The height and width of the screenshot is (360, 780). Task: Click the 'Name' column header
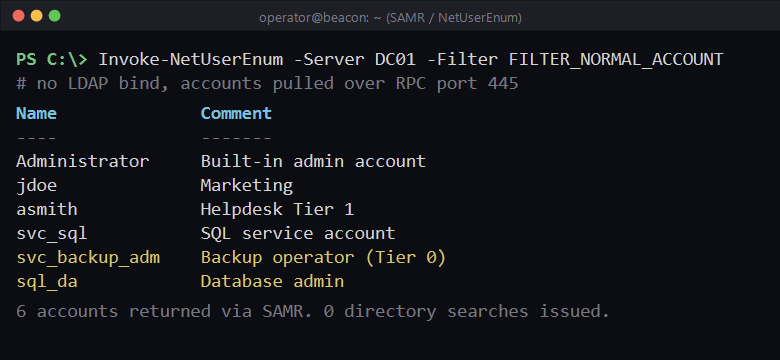click(36, 113)
